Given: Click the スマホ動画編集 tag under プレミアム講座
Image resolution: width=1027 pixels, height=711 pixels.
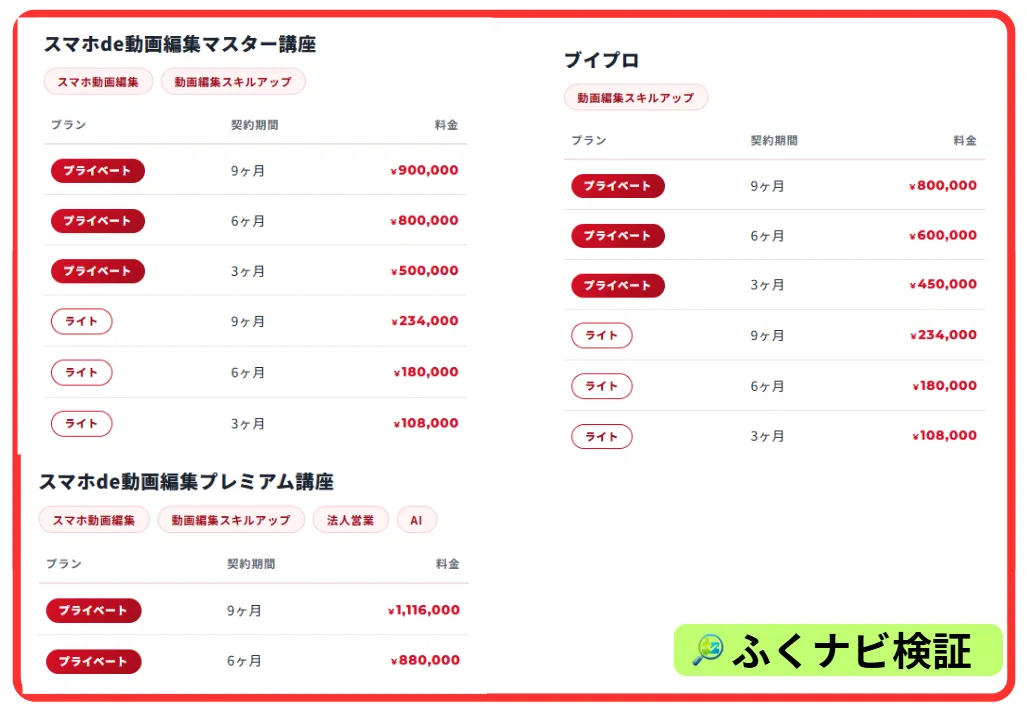Looking at the screenshot, I should [94, 520].
